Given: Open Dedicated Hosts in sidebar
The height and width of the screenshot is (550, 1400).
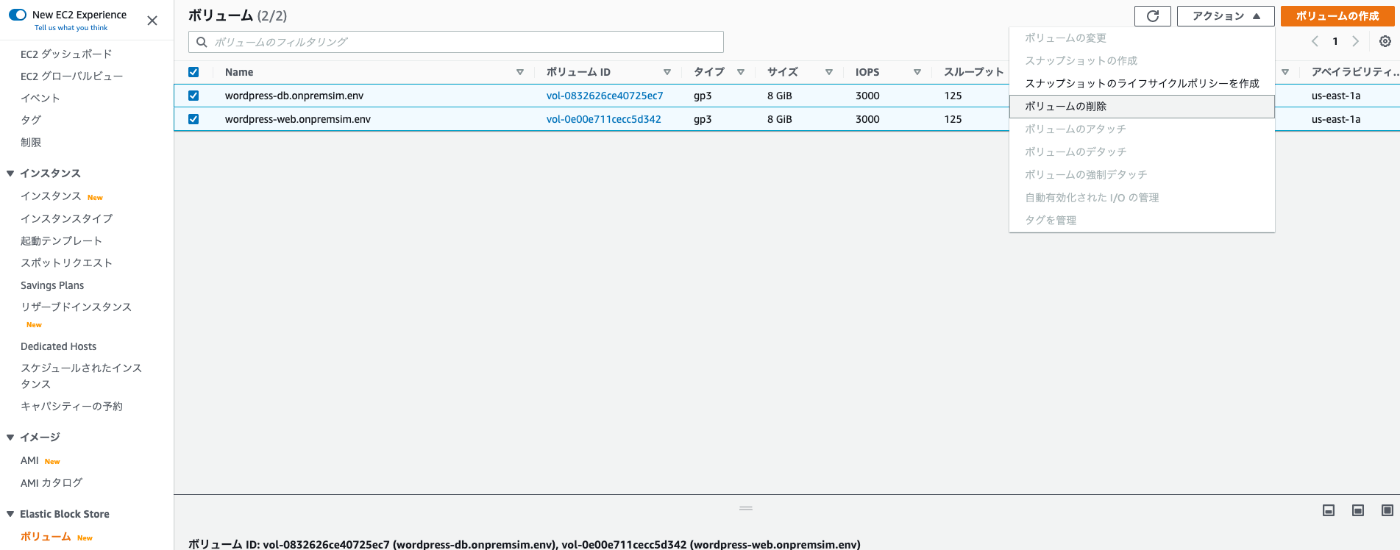Looking at the screenshot, I should [x=58, y=346].
